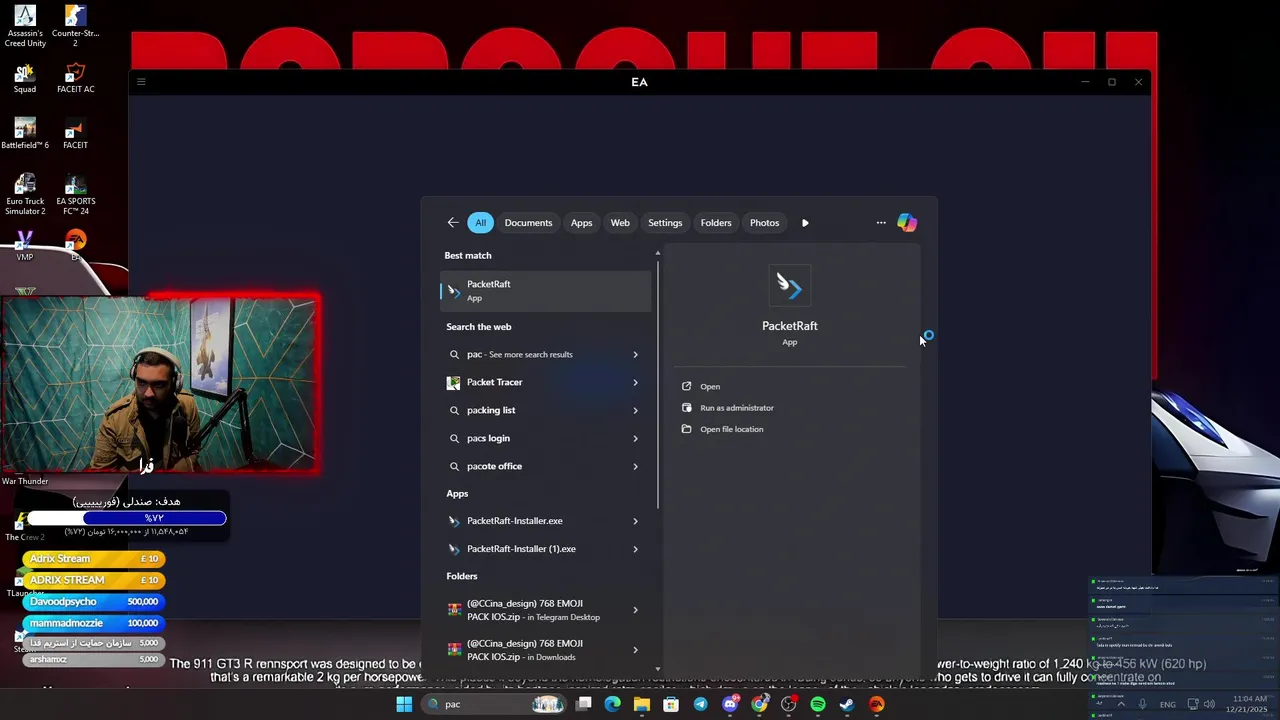Switch to EA app on taskbar

click(877, 704)
